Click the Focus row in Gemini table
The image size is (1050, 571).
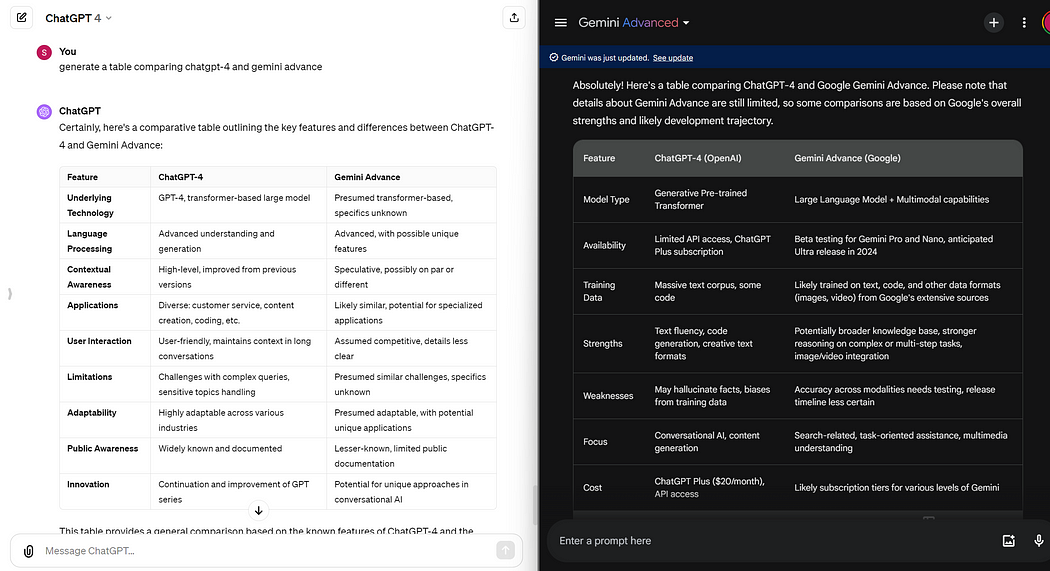798,442
